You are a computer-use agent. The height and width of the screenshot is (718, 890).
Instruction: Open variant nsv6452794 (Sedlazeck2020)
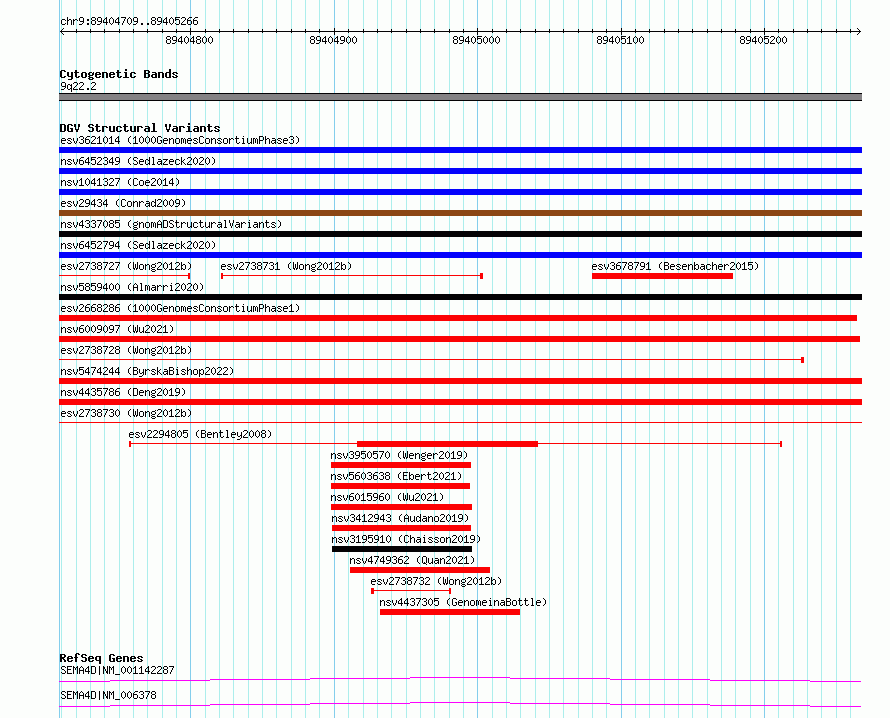[x=138, y=245]
